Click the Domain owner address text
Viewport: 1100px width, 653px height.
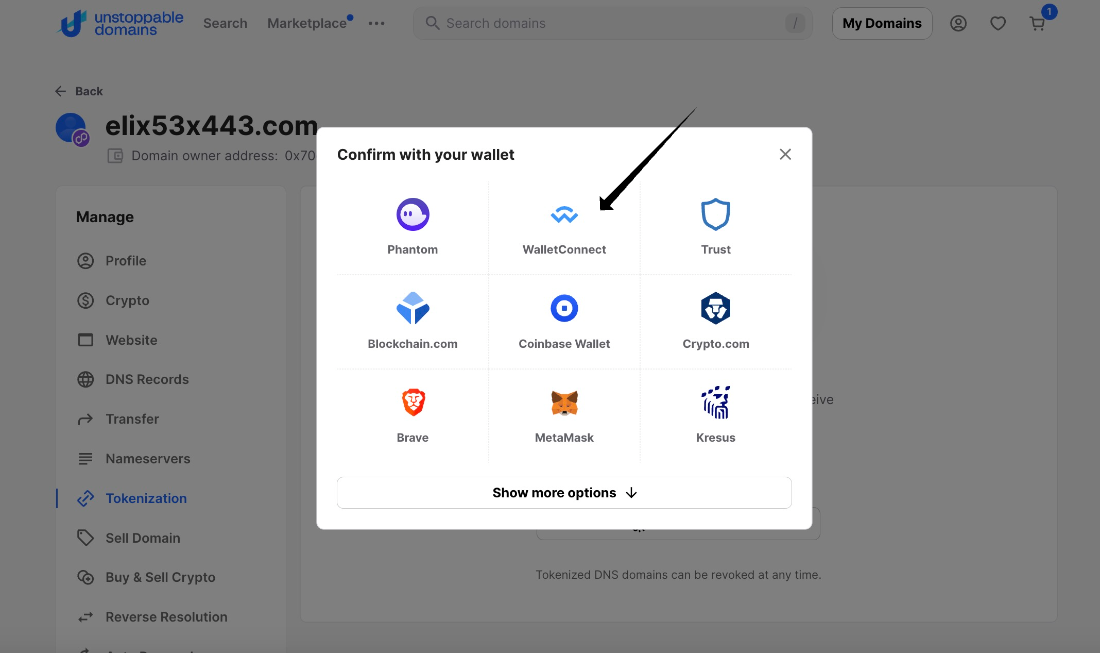[223, 156]
